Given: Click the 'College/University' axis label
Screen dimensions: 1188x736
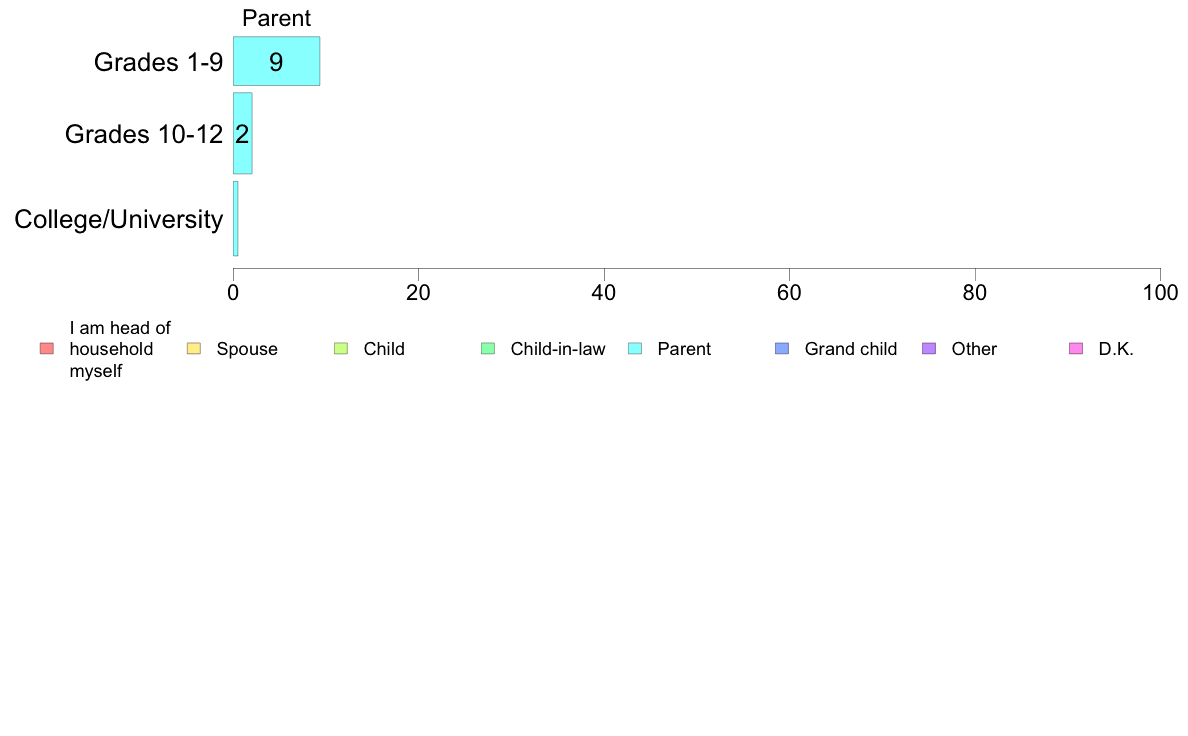Looking at the screenshot, I should coord(118,219).
